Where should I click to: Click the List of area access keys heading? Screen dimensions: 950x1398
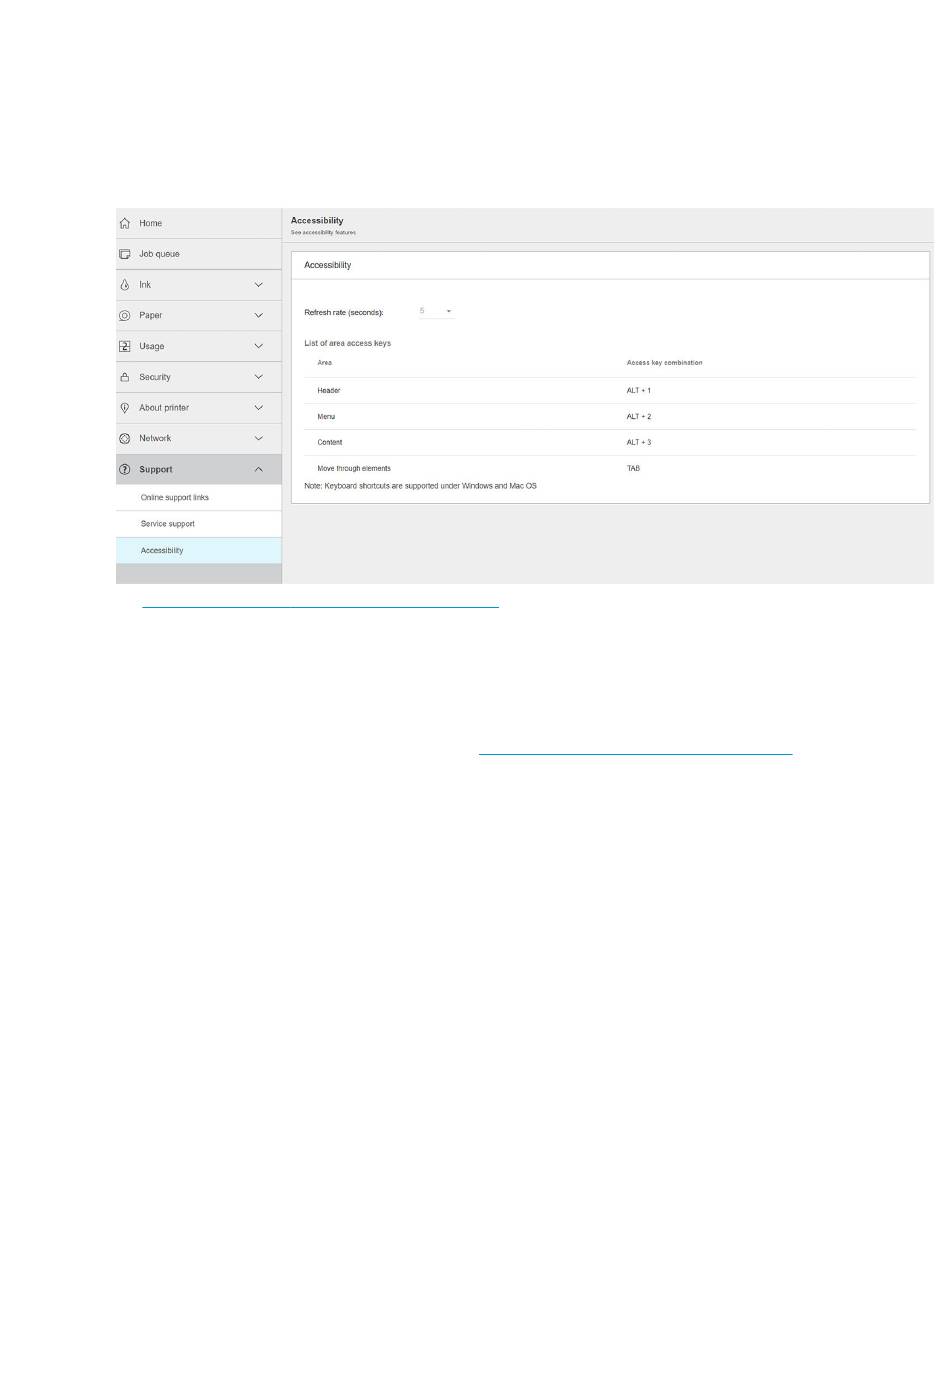click(x=348, y=343)
